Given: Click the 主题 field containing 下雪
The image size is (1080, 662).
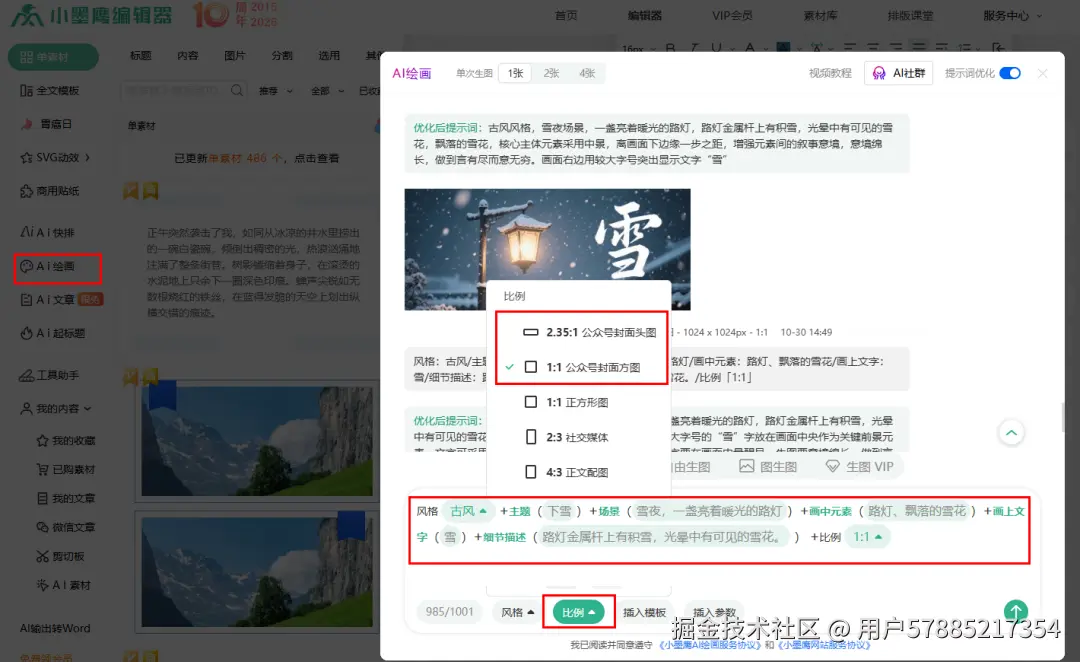Looking at the screenshot, I should tap(559, 511).
